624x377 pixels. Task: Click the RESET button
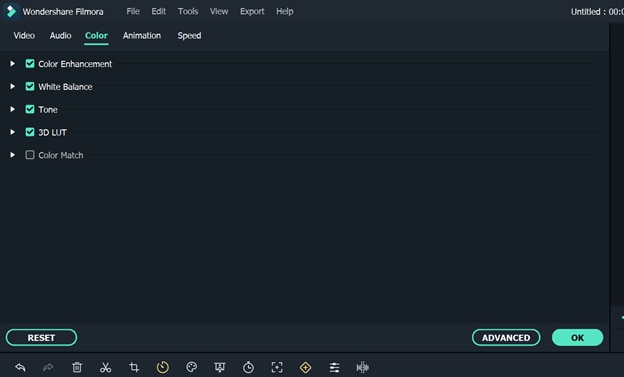click(x=41, y=338)
